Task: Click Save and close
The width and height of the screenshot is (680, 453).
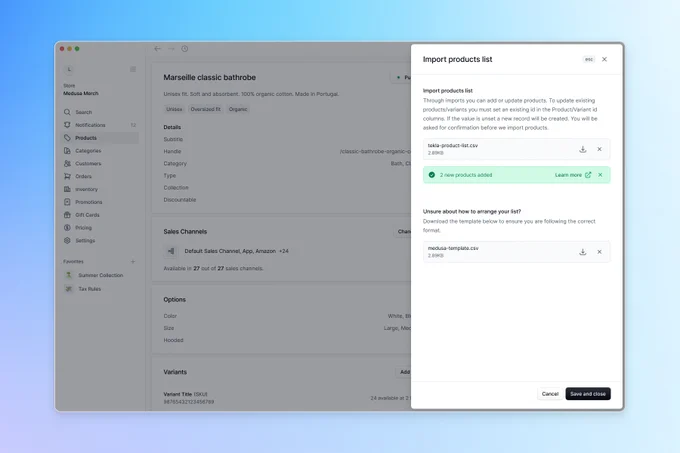Action: (x=588, y=394)
